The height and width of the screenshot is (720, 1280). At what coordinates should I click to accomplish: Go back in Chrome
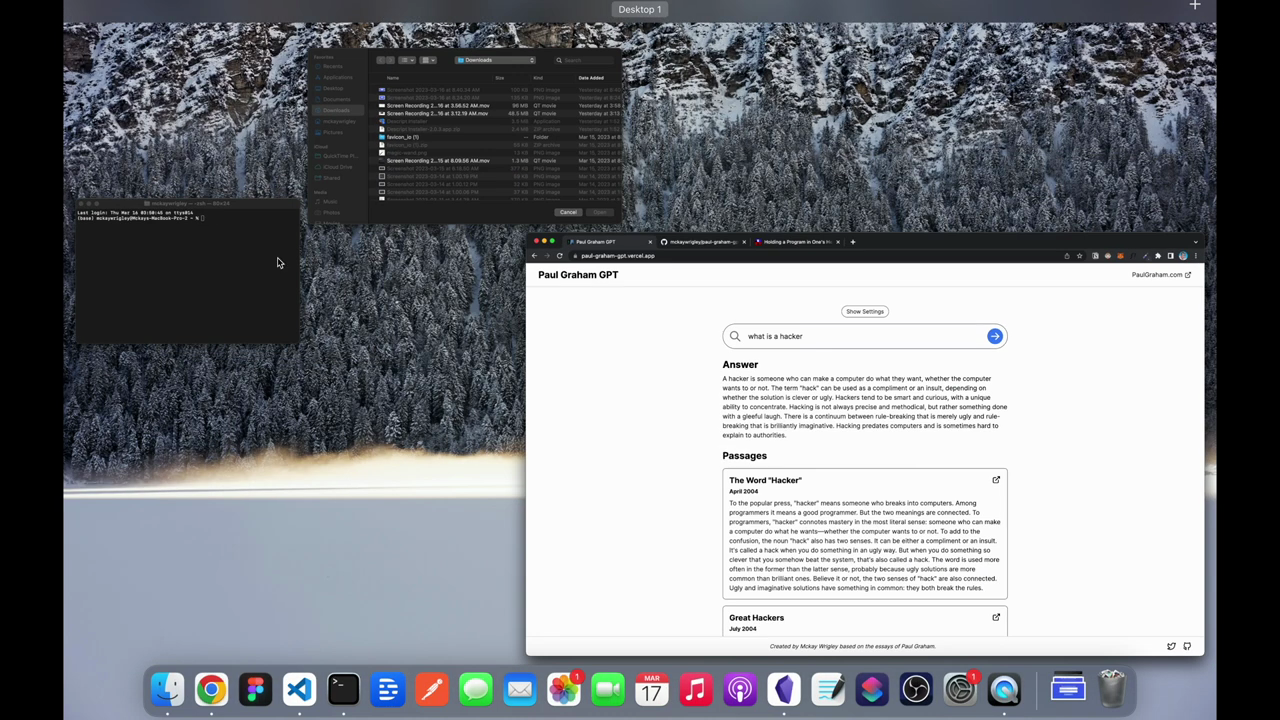(x=535, y=256)
